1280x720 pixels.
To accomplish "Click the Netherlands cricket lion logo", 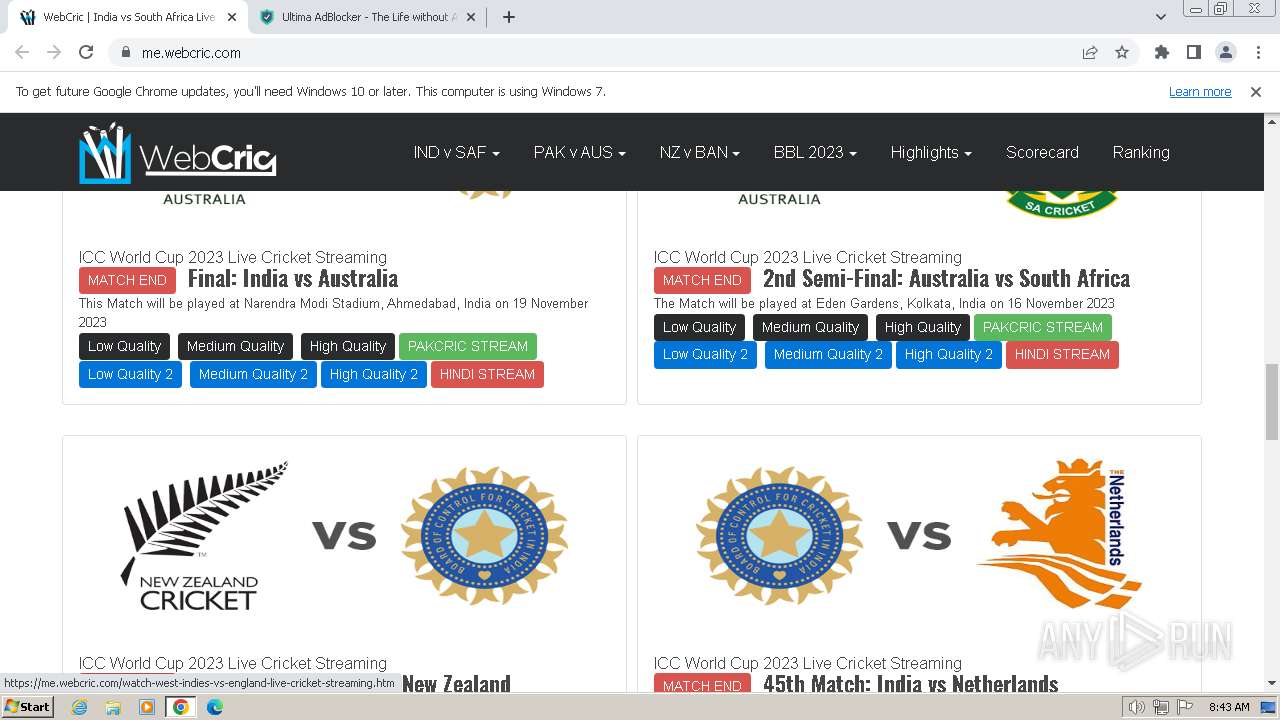I will tap(1060, 534).
